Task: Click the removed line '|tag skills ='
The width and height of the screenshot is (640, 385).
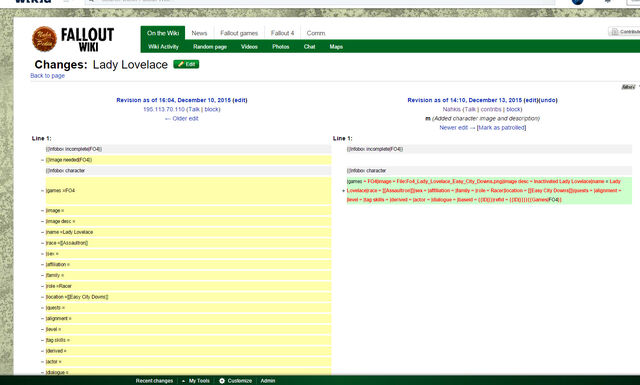Action: point(188,340)
